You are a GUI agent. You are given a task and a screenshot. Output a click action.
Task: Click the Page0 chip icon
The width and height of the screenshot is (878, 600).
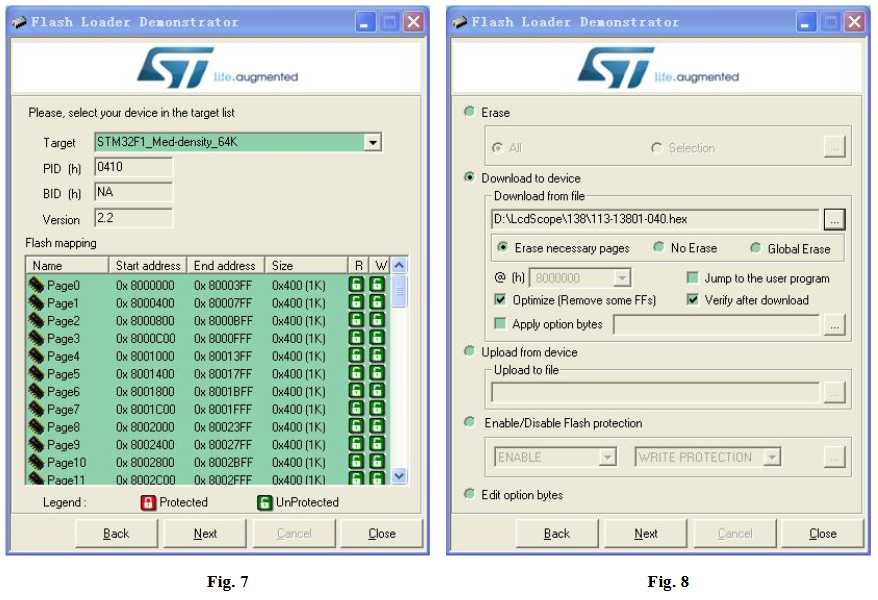point(36,285)
